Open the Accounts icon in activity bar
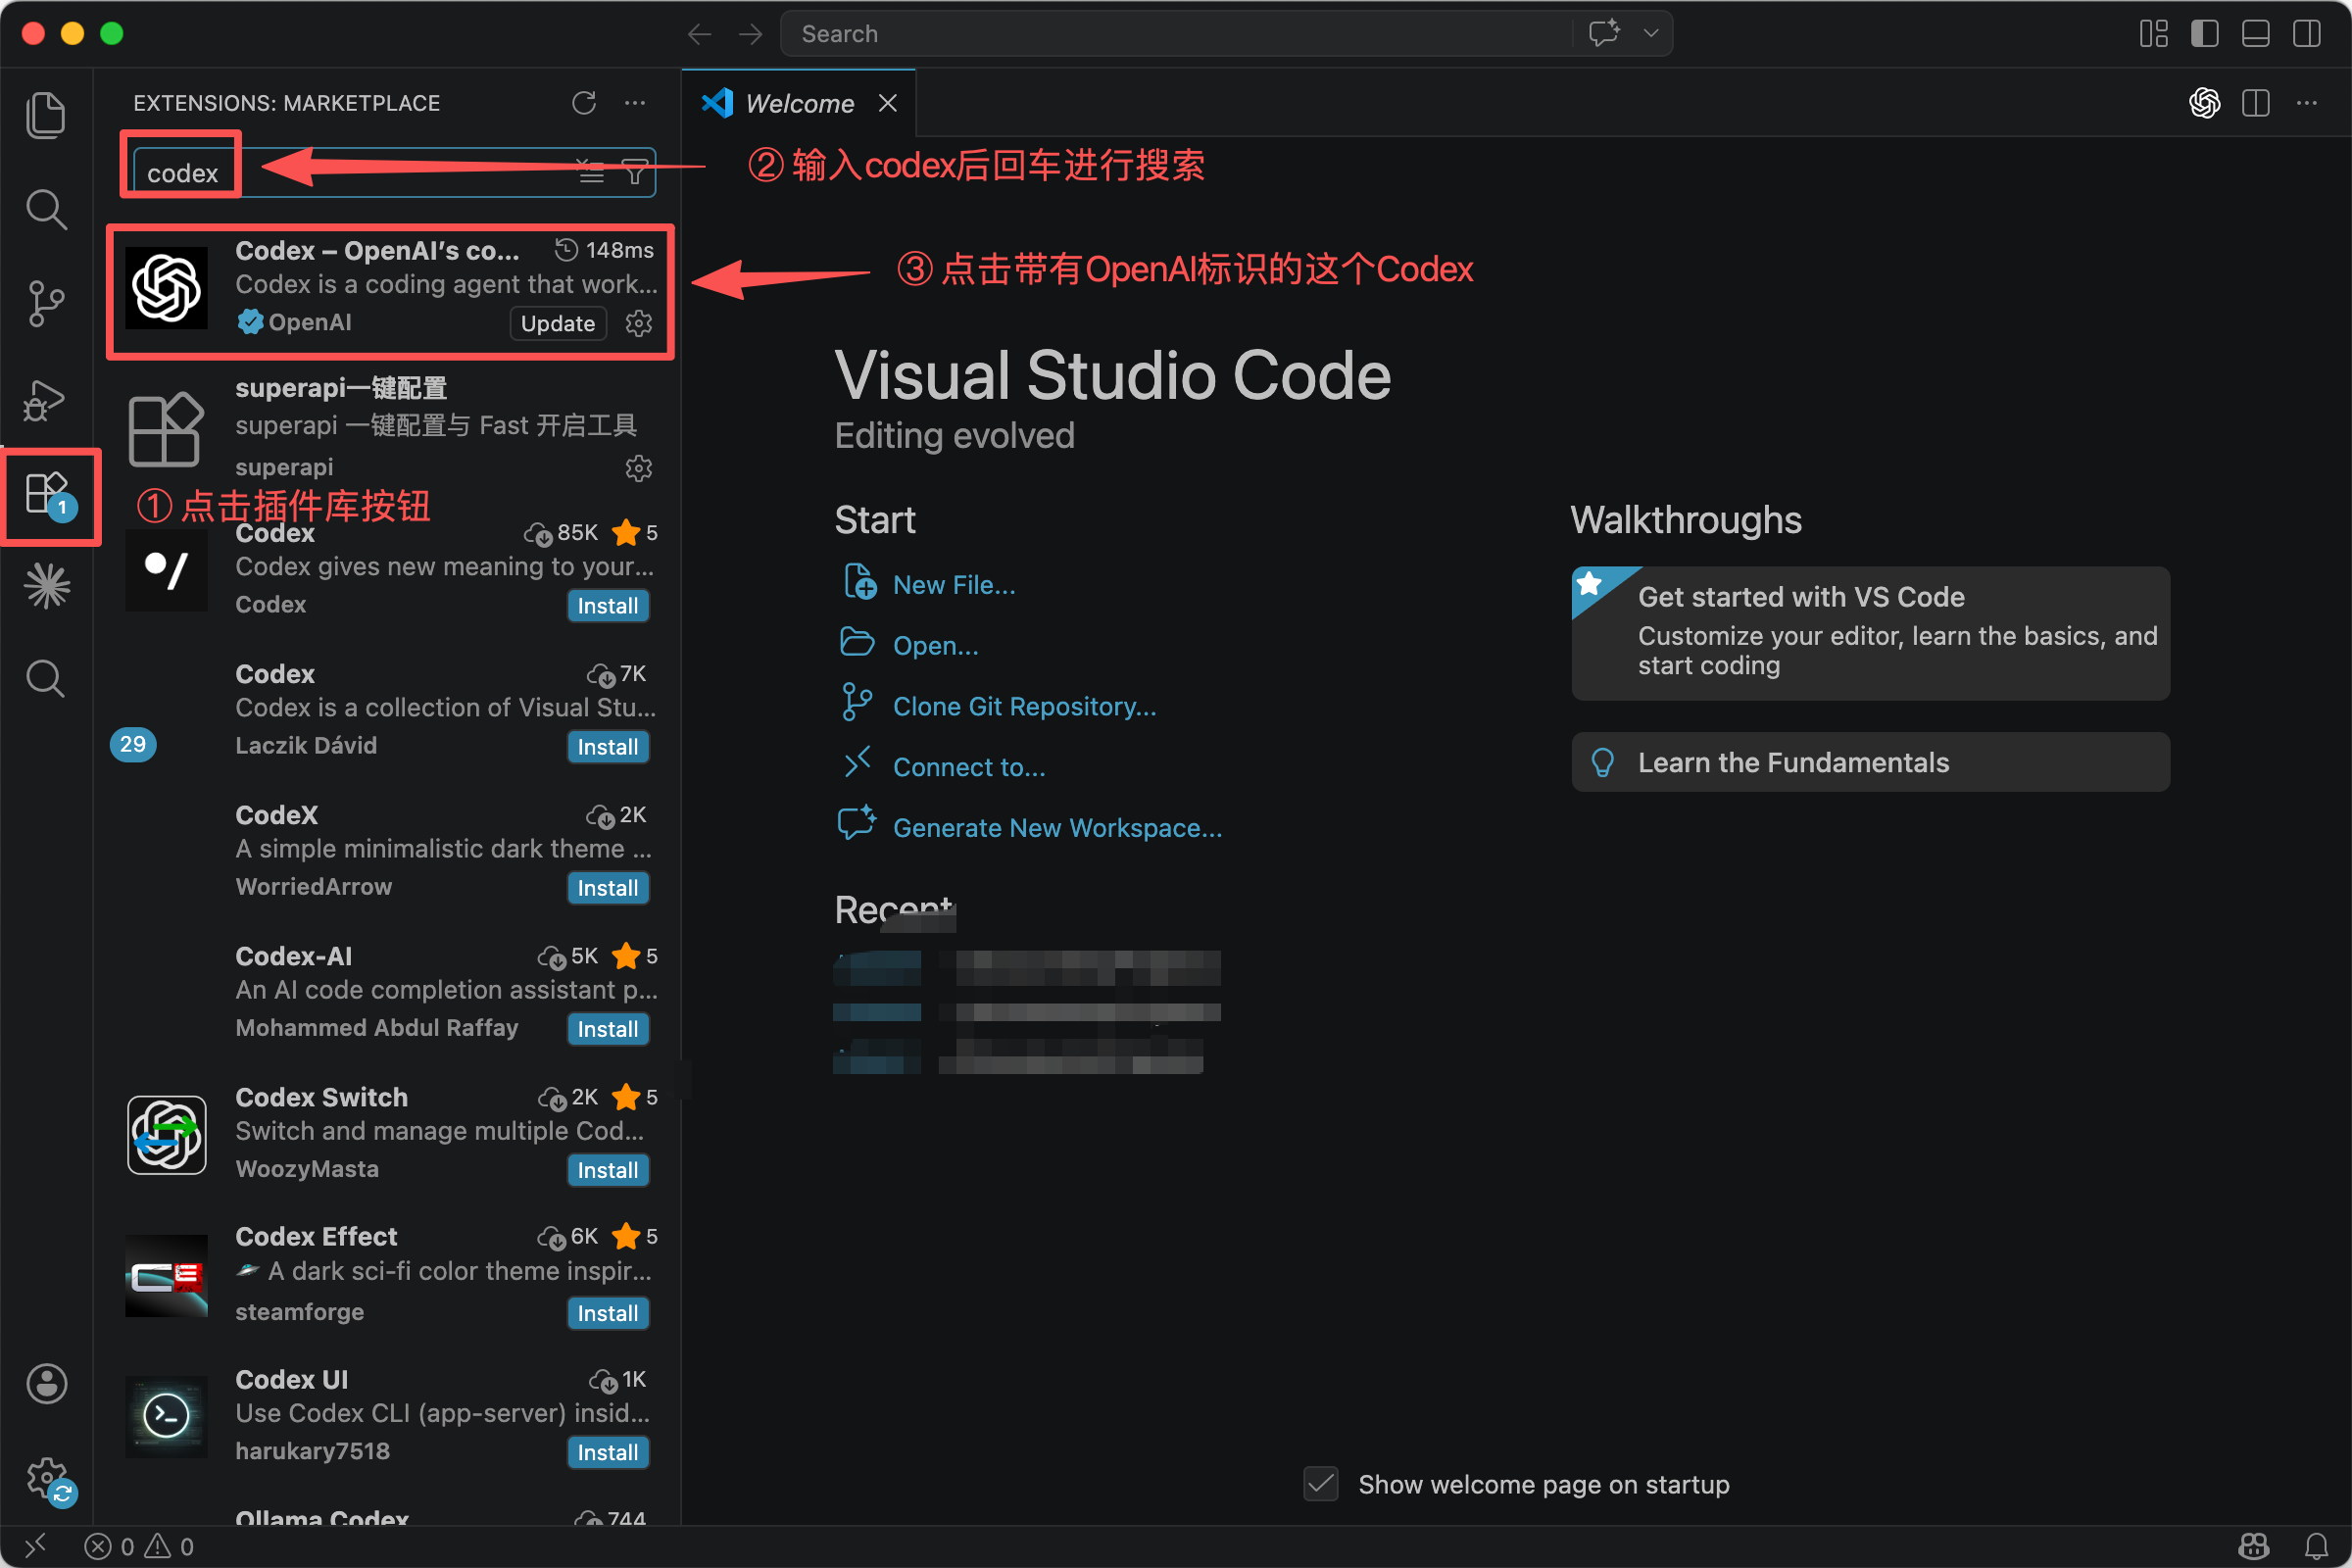This screenshot has height=1568, width=2352. 46,1384
